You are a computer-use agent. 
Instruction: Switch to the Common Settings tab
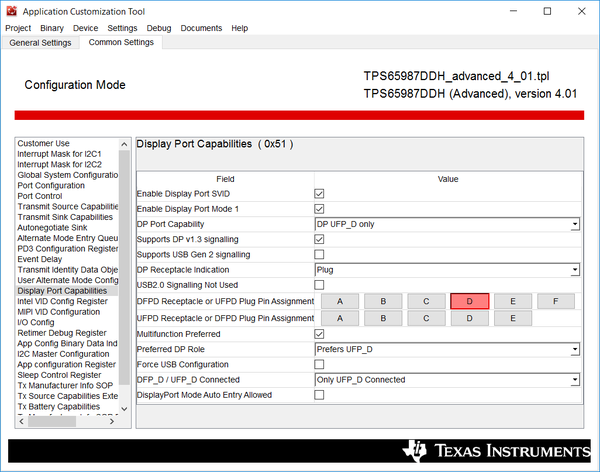pos(121,42)
